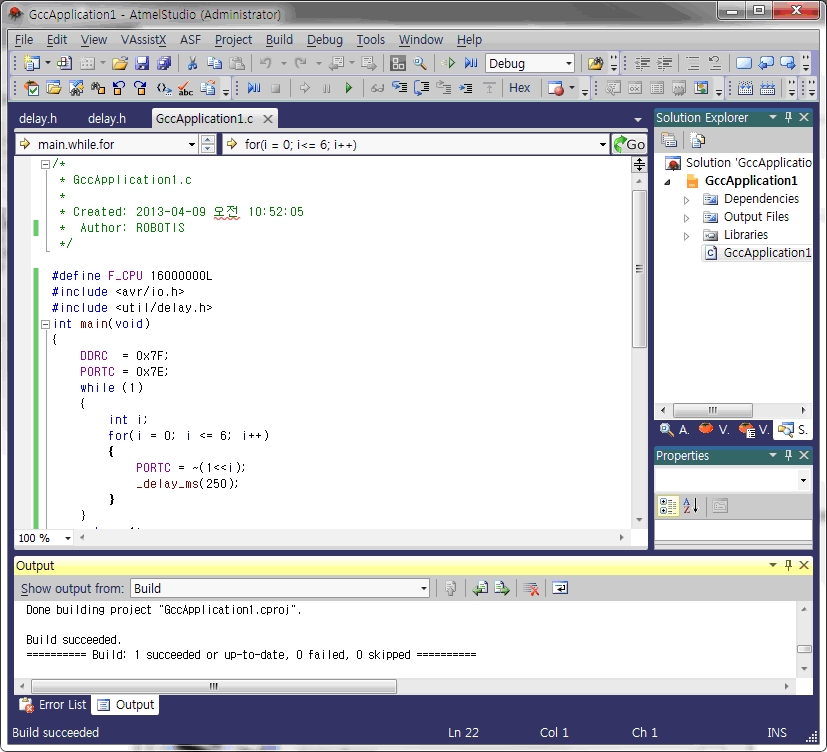Click the Go button in navigation bar
This screenshot has height=752, width=827.
coord(629,145)
